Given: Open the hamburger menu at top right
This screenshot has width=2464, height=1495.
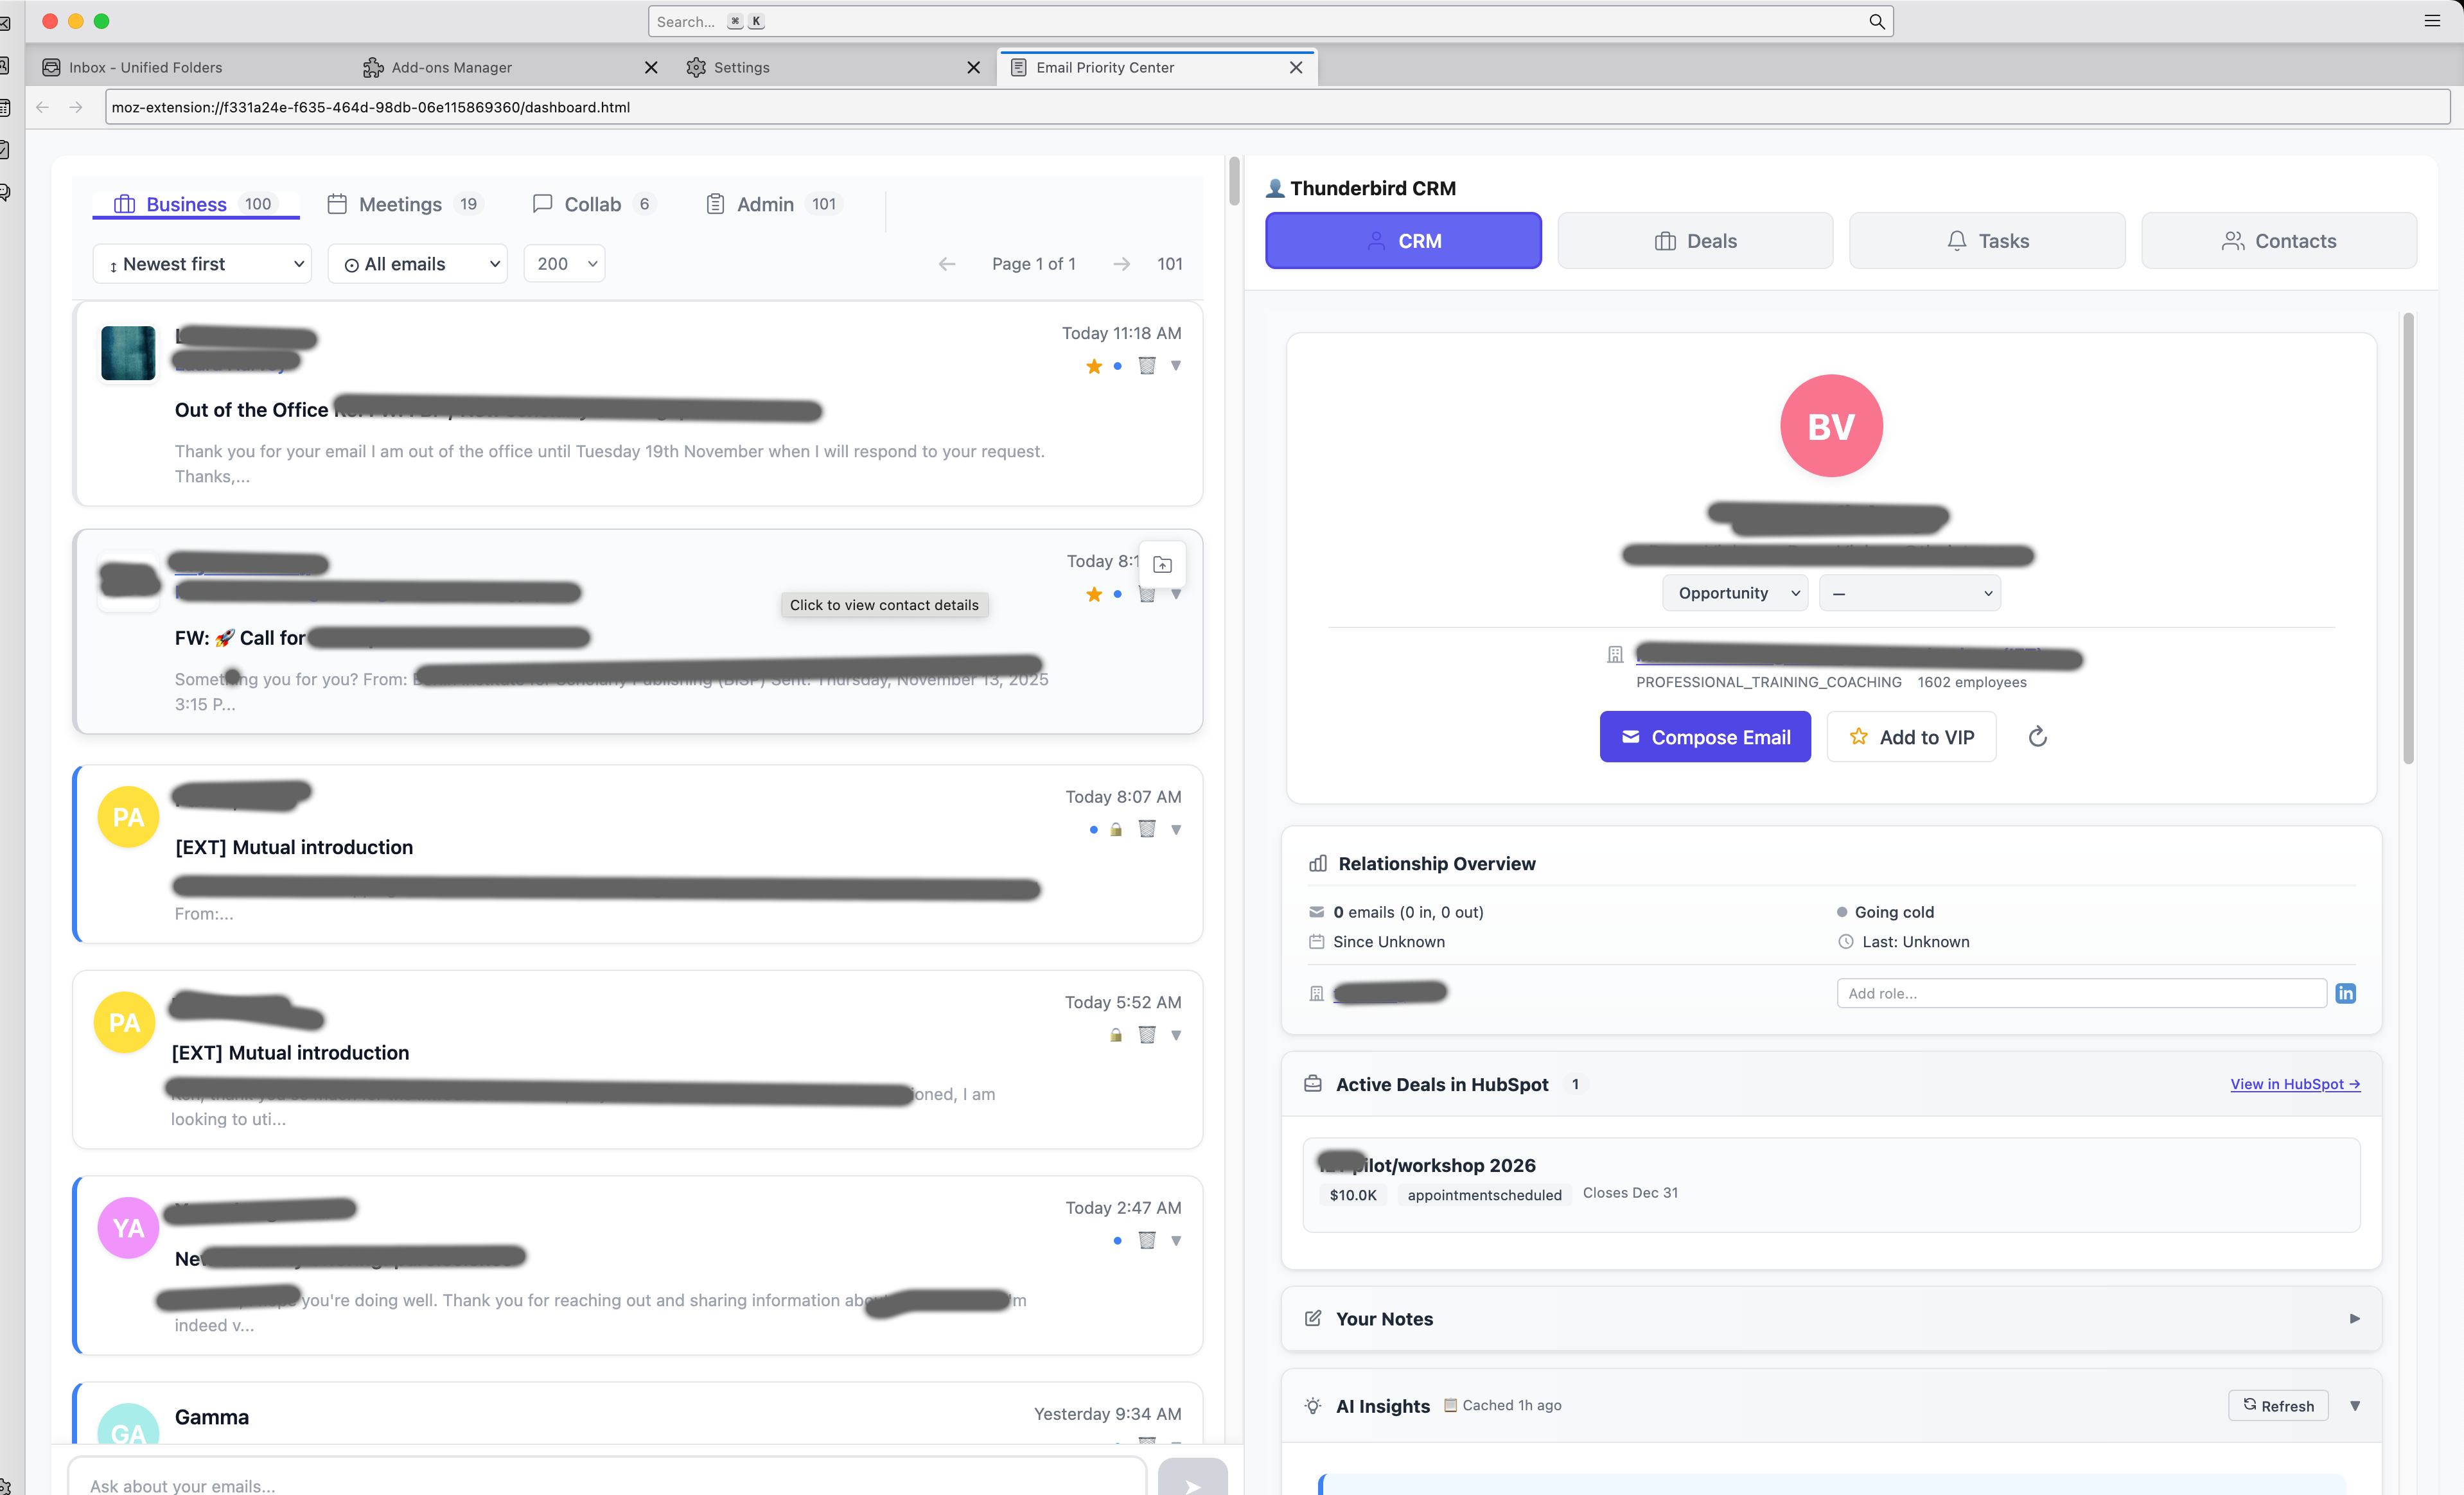Looking at the screenshot, I should coord(2432,21).
